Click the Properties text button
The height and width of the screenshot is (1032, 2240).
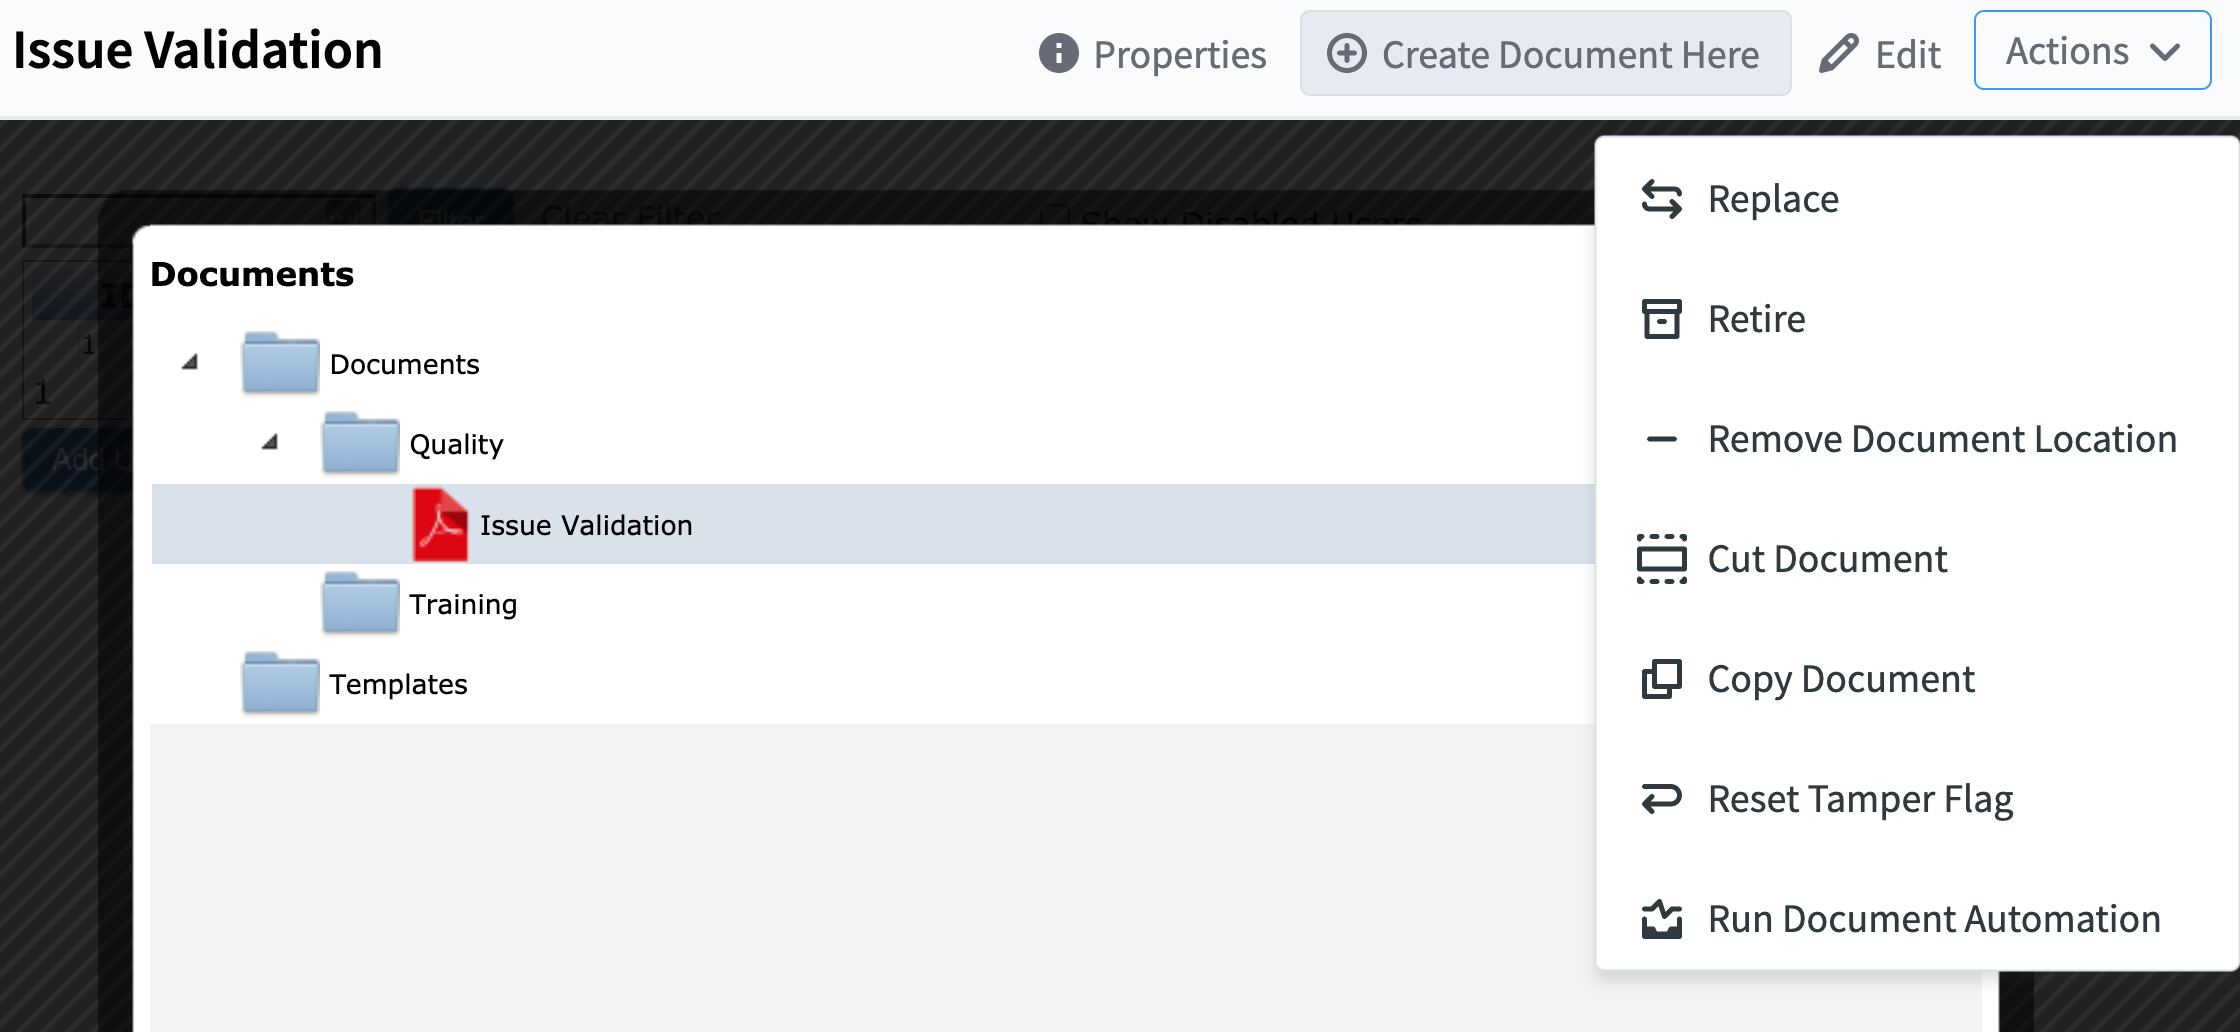click(x=1179, y=55)
